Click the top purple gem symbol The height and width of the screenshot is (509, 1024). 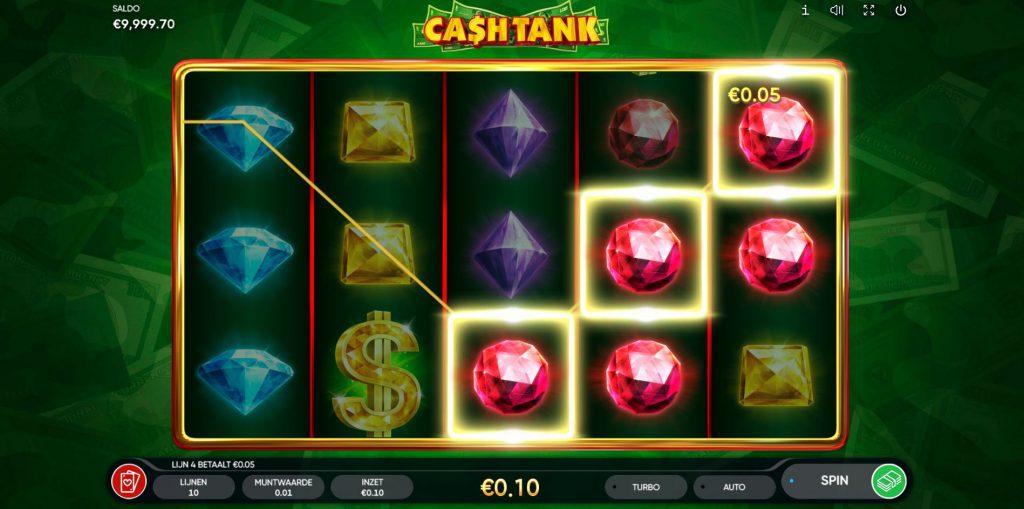tap(511, 133)
